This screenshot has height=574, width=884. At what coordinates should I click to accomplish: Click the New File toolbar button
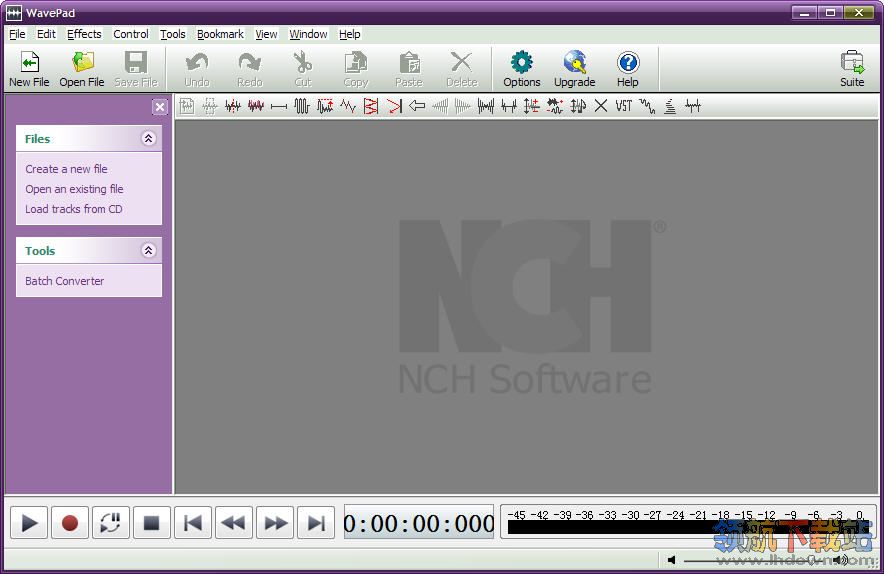tap(29, 69)
